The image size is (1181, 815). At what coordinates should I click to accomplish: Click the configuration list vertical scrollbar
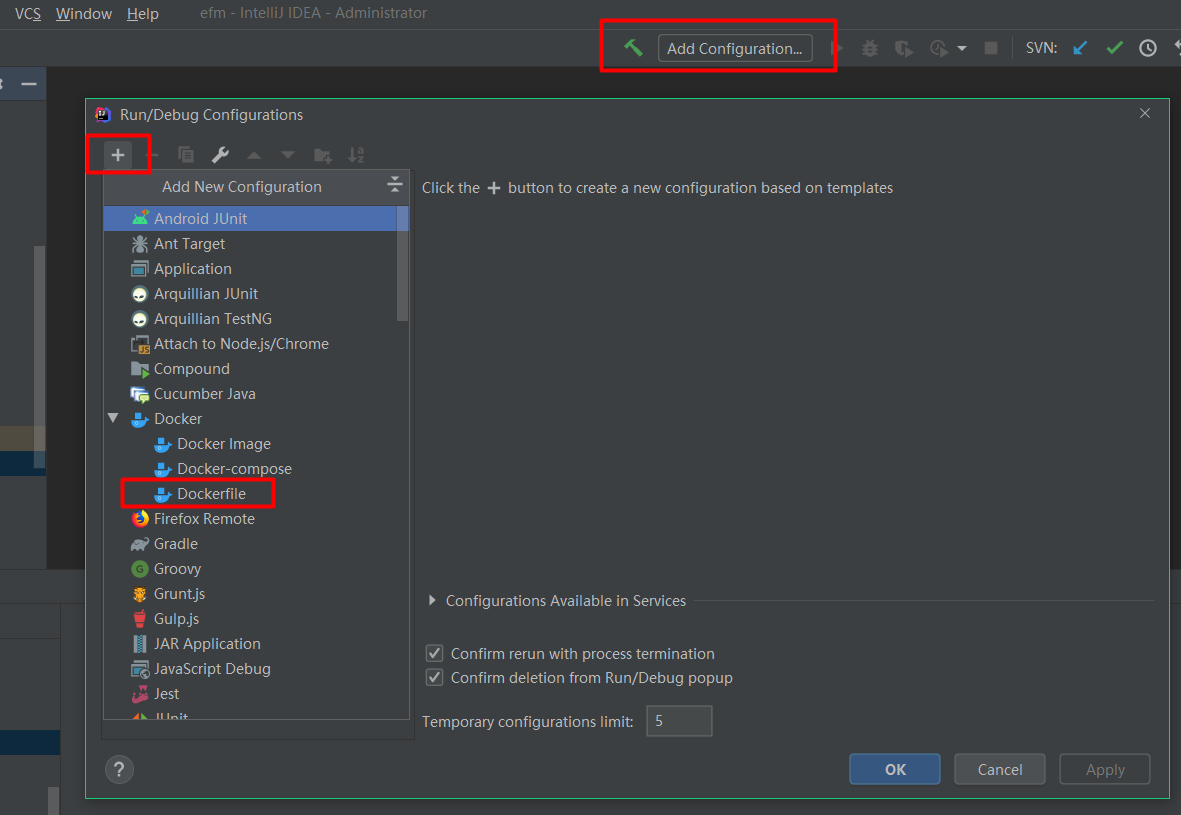[403, 264]
